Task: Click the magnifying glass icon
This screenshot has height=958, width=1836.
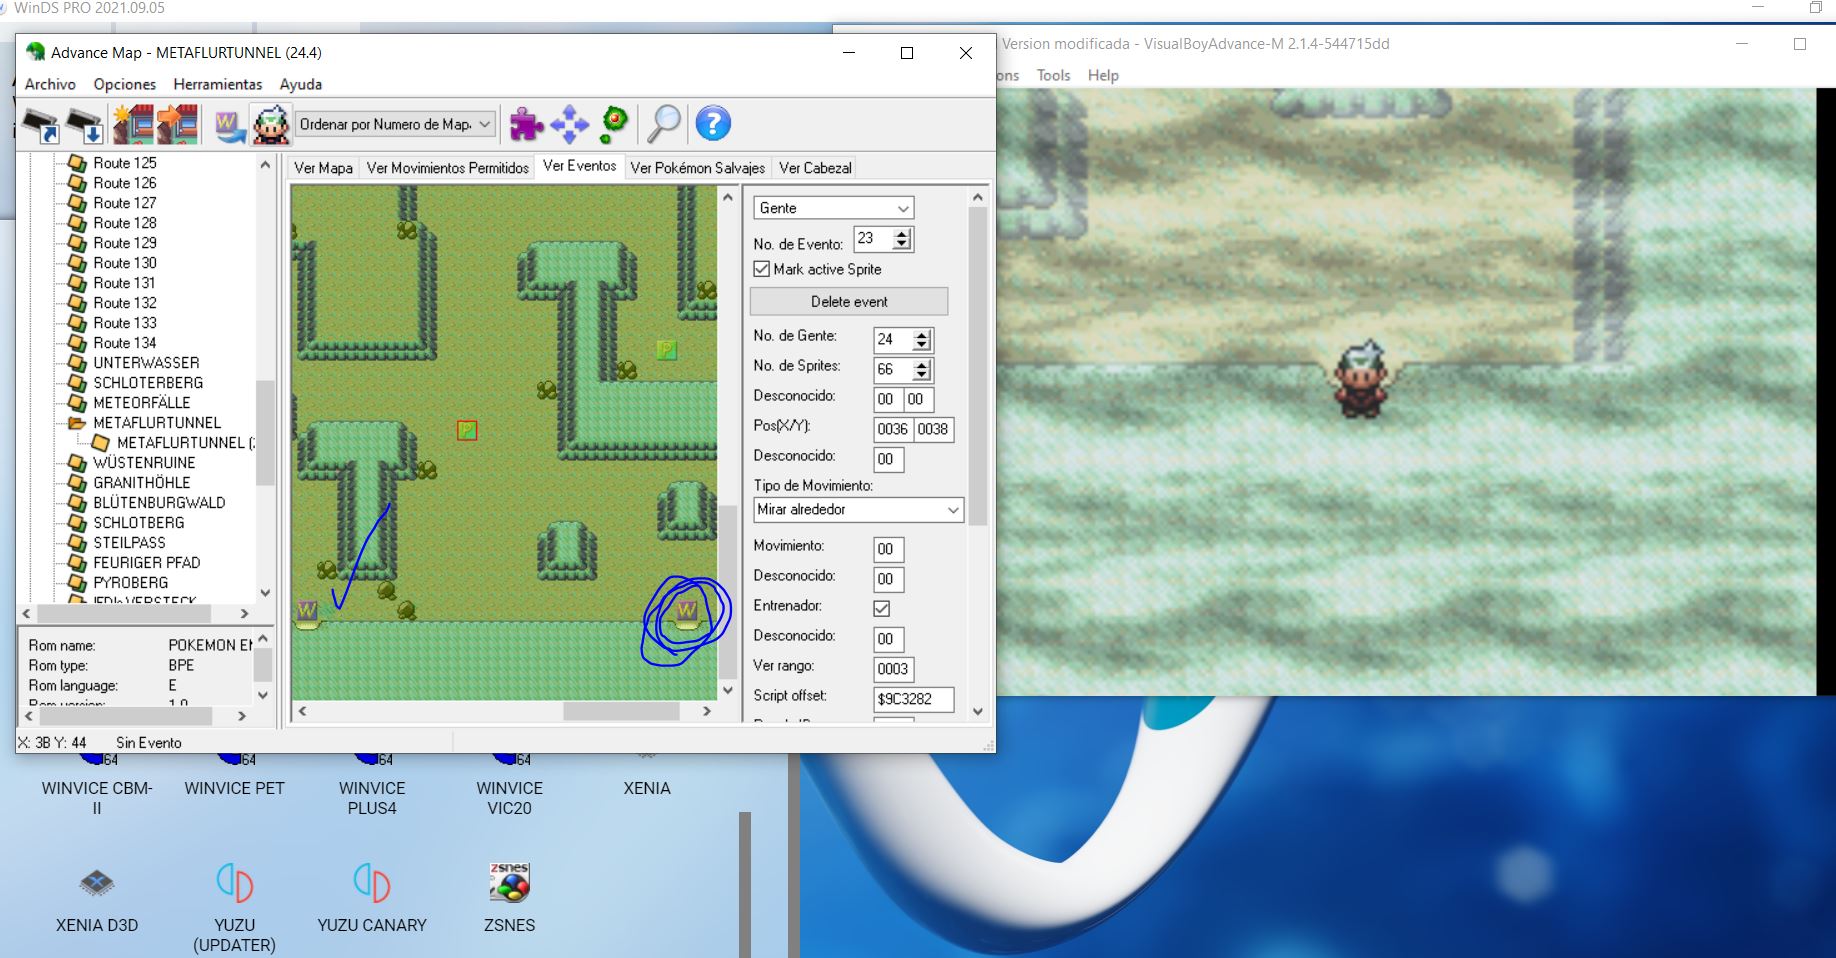Action: [663, 125]
